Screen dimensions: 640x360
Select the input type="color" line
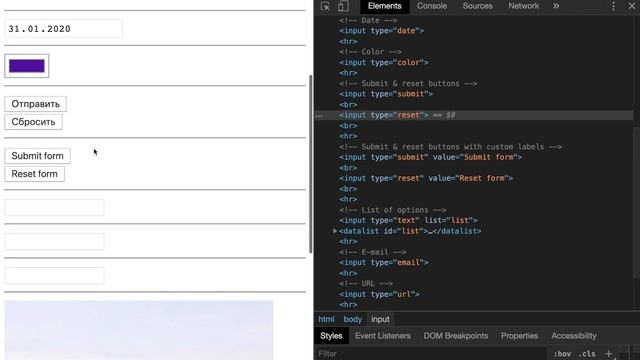383,62
